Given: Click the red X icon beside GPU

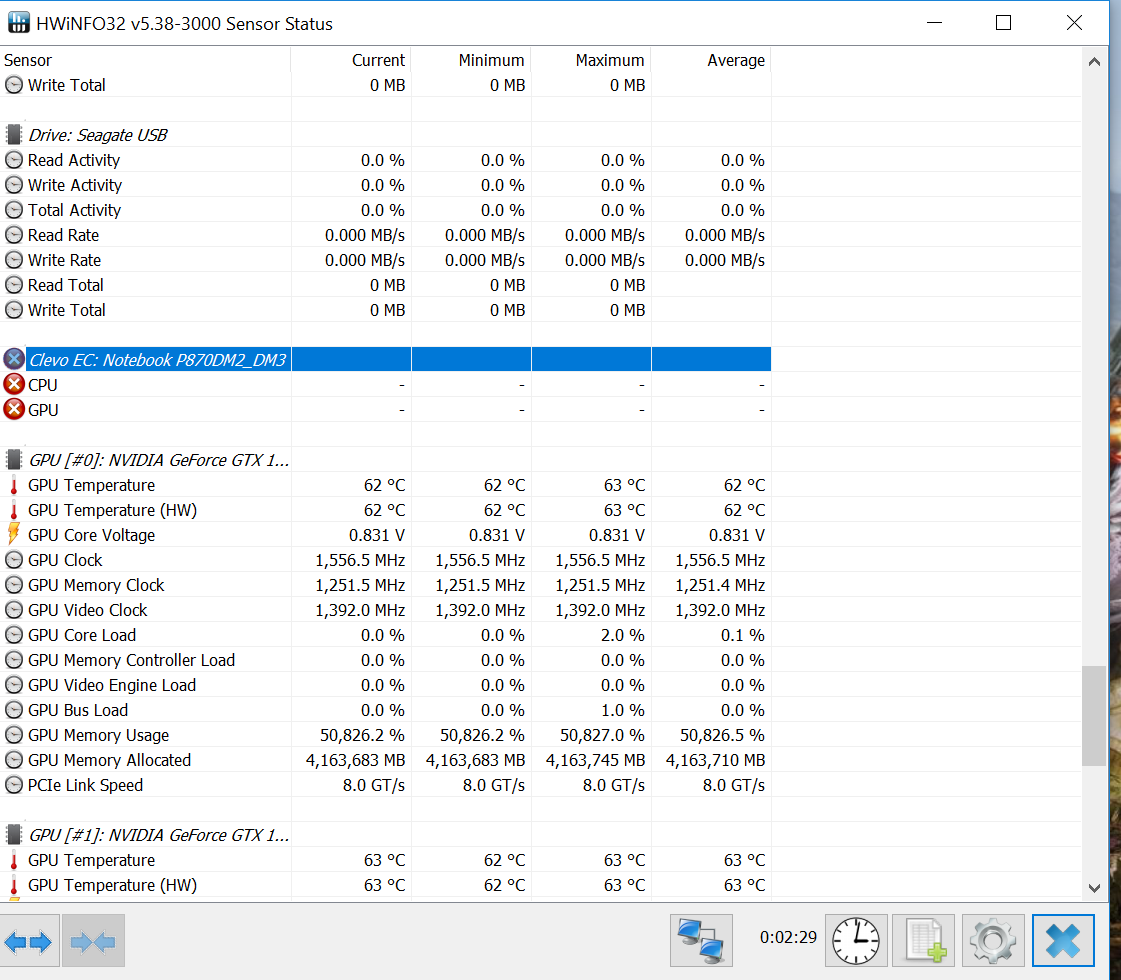Looking at the screenshot, I should 14,410.
